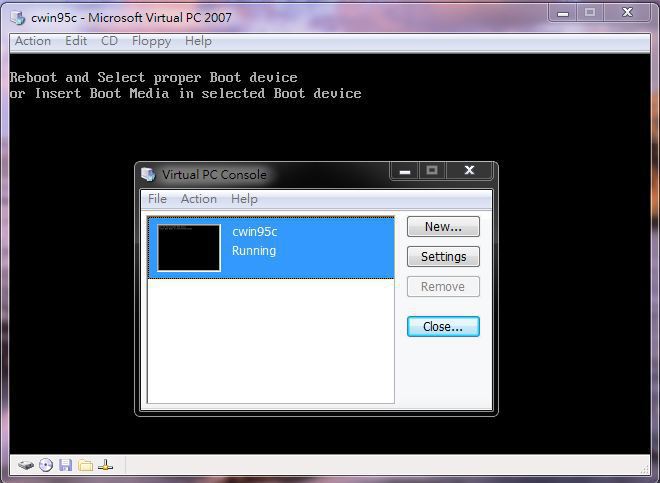Viewport: 660px width, 483px height.
Task: Click the network adapter status icon
Action: coord(105,465)
